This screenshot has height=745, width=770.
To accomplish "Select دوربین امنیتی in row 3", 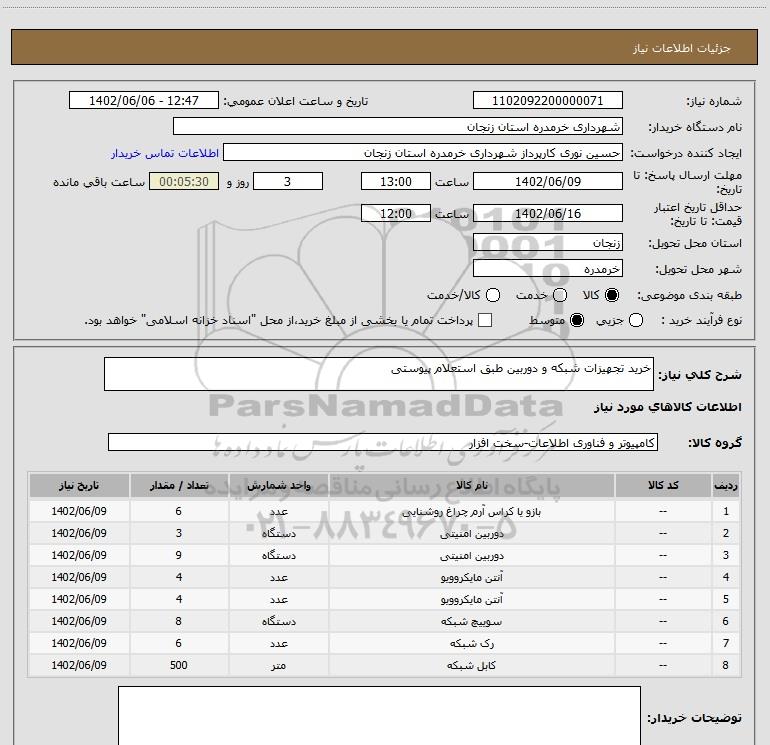I will click(471, 555).
